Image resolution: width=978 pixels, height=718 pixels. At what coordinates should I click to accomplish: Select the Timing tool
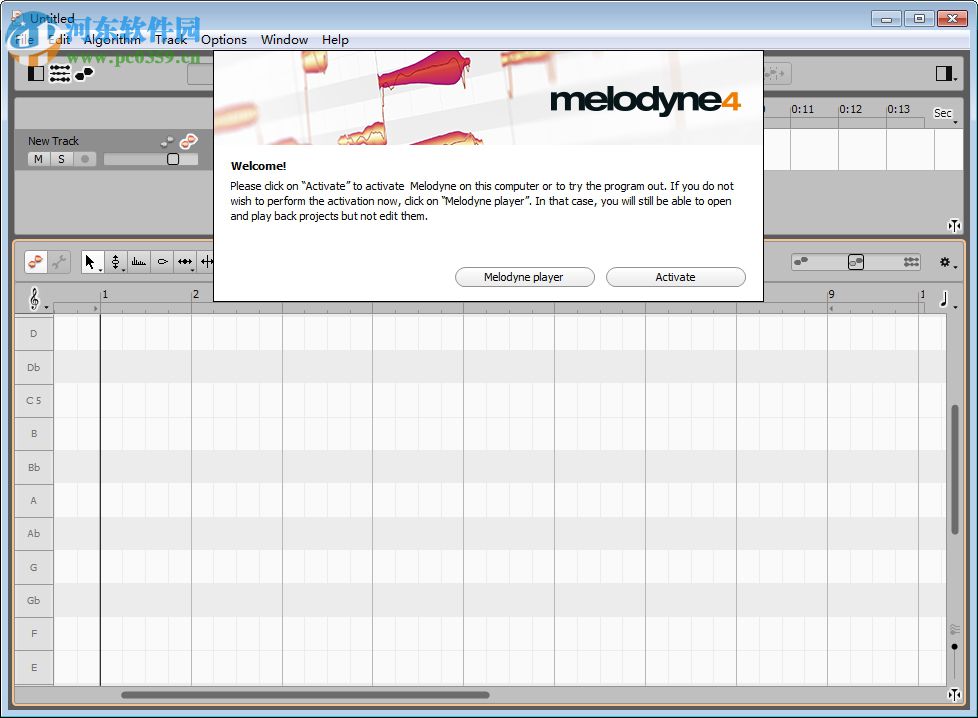[x=185, y=261]
